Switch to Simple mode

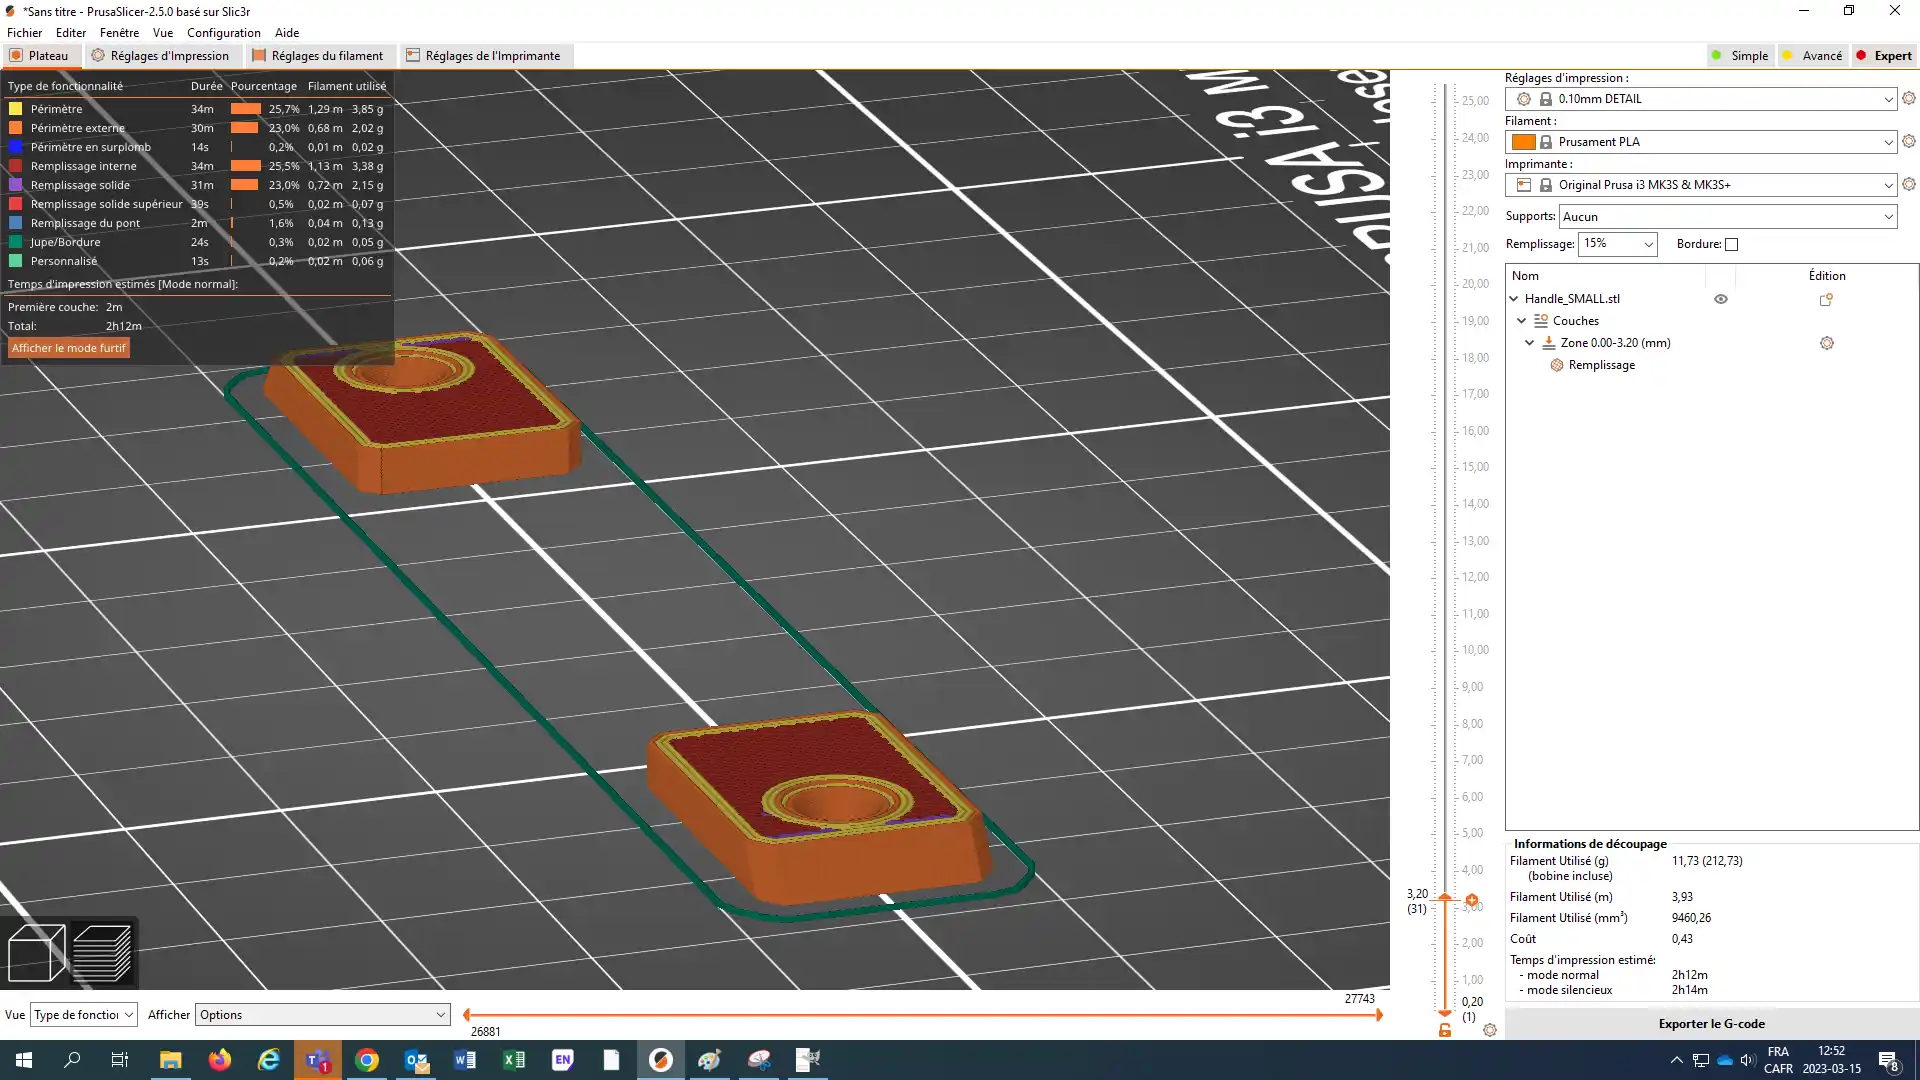pos(1740,56)
